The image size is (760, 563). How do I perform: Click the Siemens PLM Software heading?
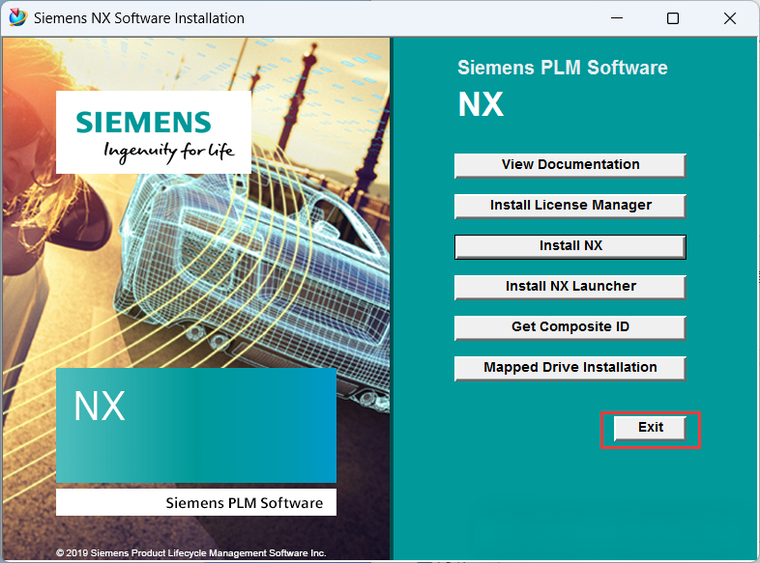(562, 68)
